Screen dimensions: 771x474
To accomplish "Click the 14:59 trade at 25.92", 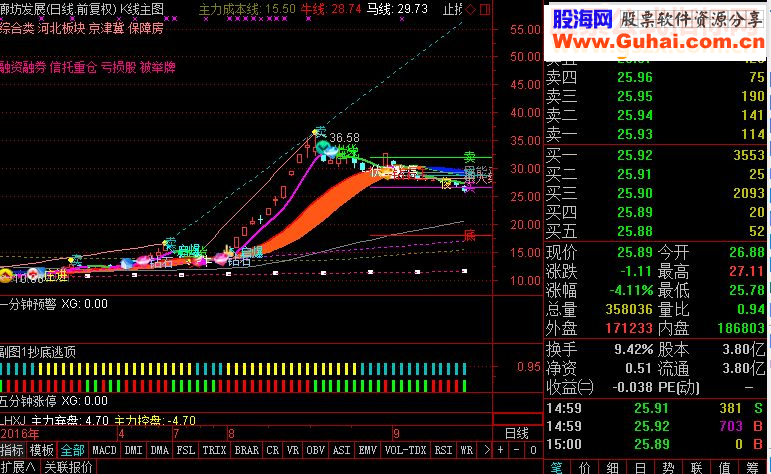I will 654,426.
